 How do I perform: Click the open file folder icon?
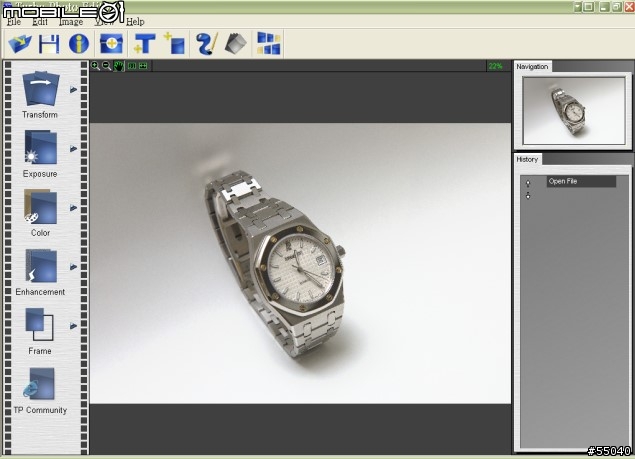[20, 44]
